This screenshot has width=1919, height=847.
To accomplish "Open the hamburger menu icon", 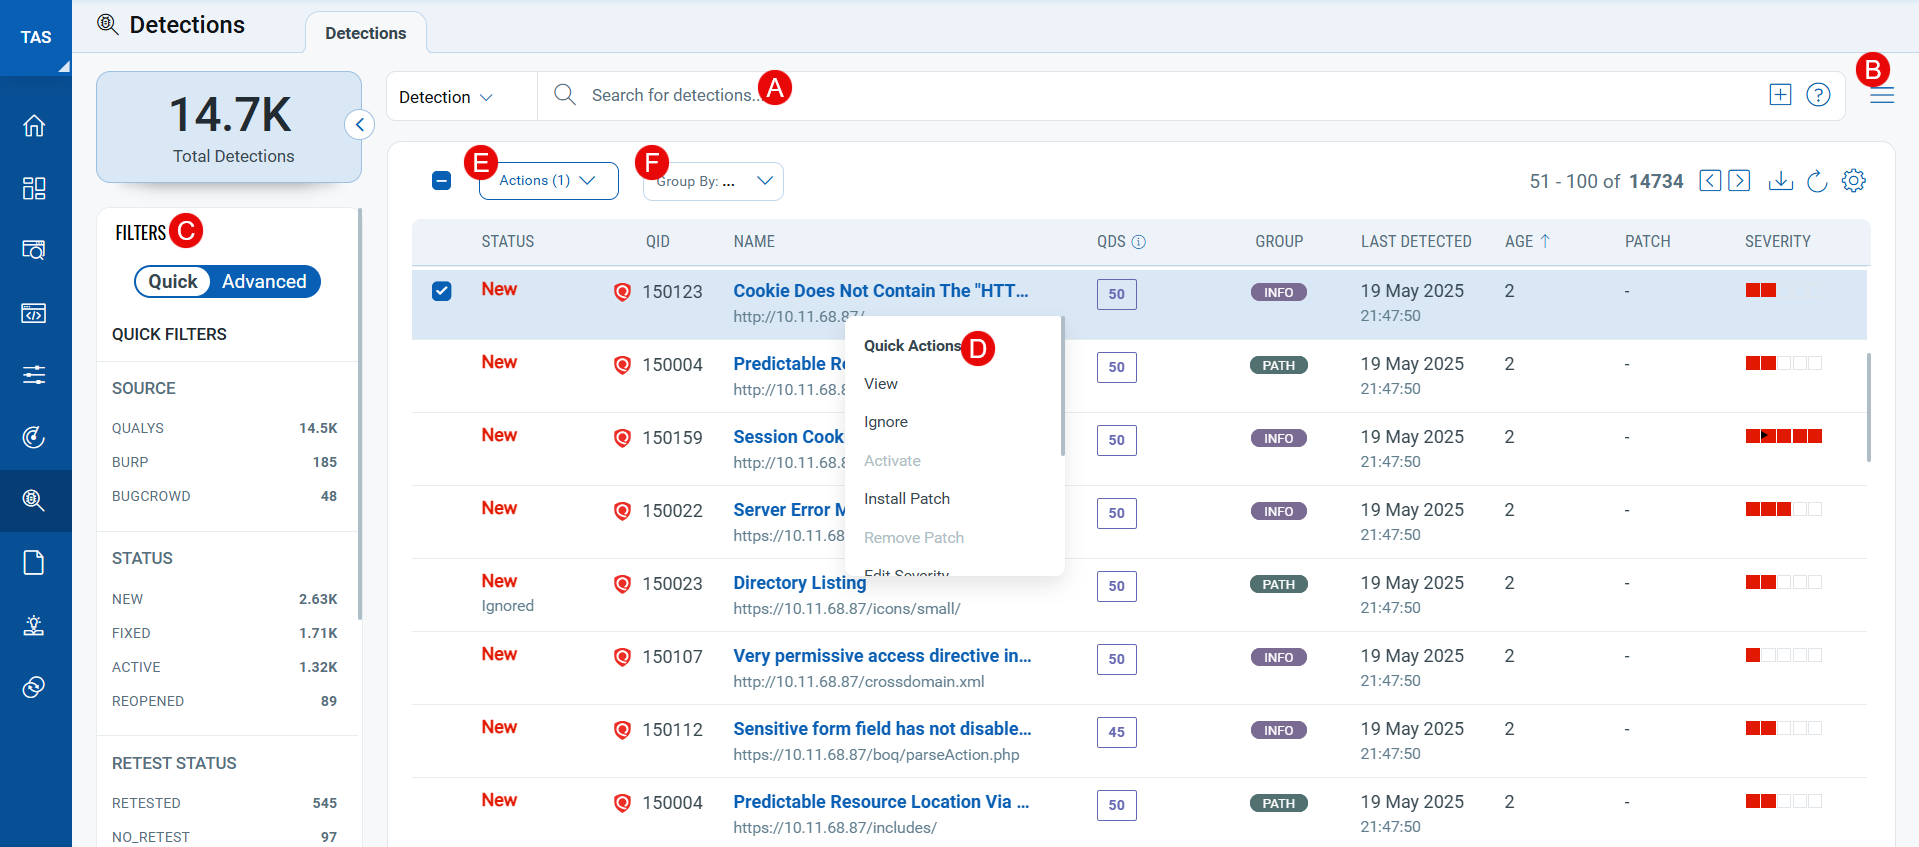I will coord(1882,96).
